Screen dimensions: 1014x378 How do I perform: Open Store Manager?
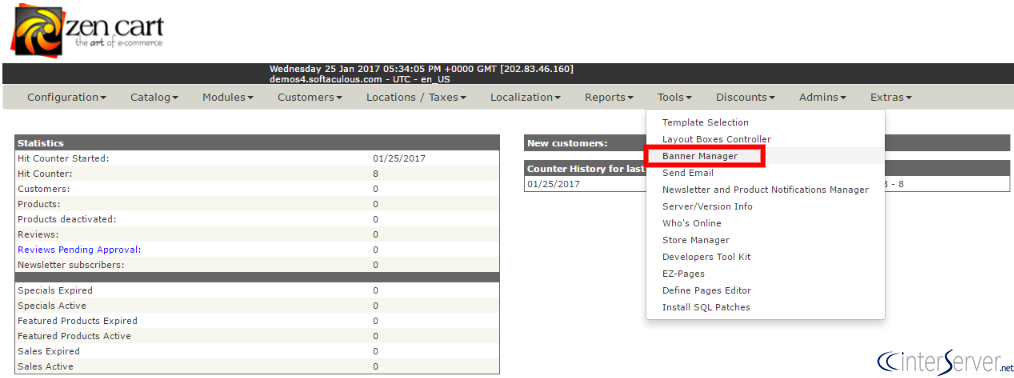pyautogui.click(x=695, y=240)
